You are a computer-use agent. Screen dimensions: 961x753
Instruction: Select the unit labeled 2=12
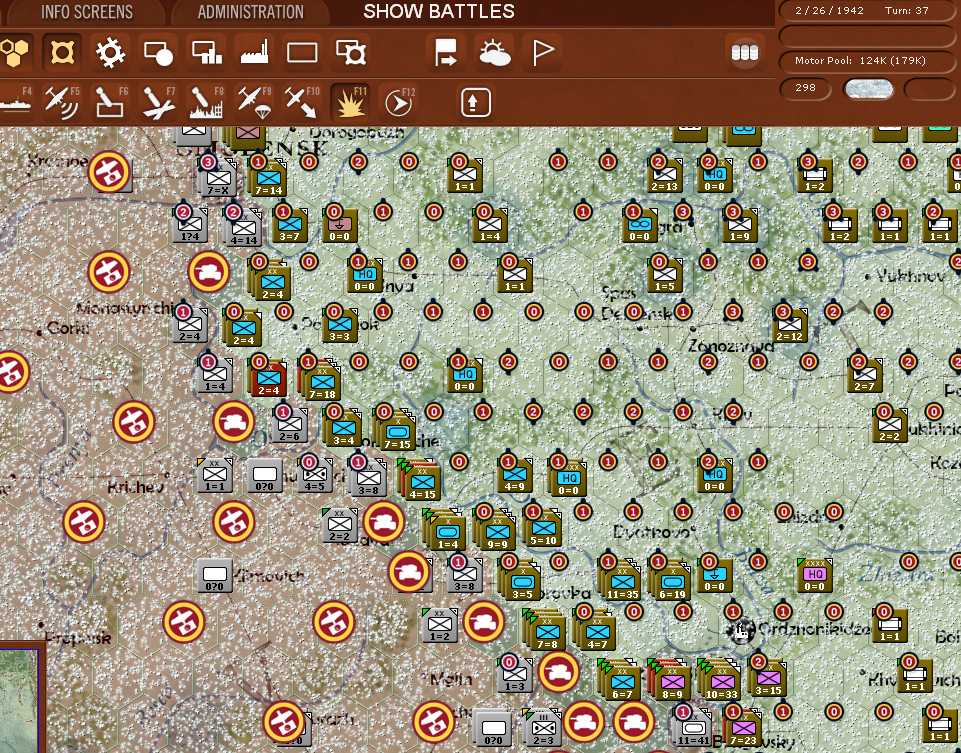coord(789,325)
